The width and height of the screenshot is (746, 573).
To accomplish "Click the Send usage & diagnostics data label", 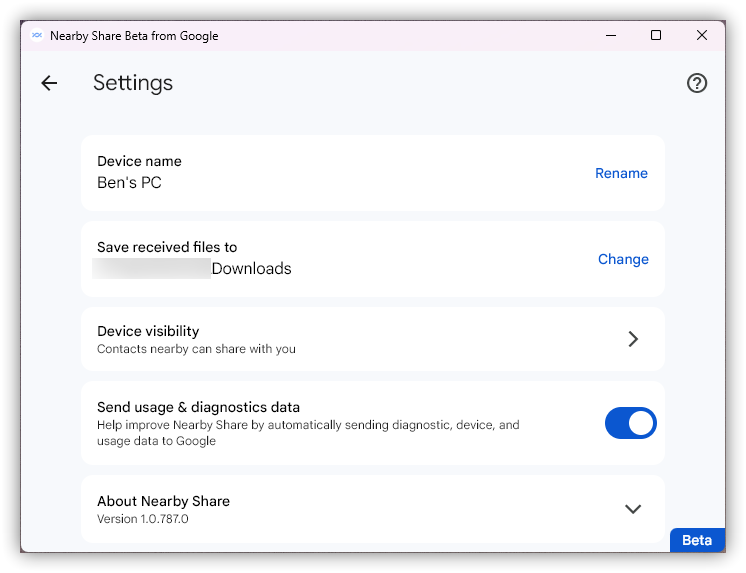I will point(198,407).
